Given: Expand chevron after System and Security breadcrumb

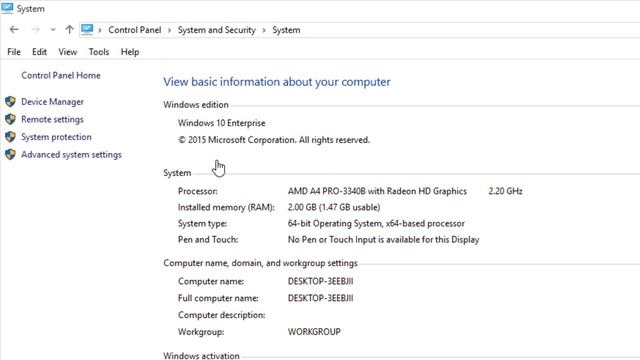Looking at the screenshot, I should 264,30.
